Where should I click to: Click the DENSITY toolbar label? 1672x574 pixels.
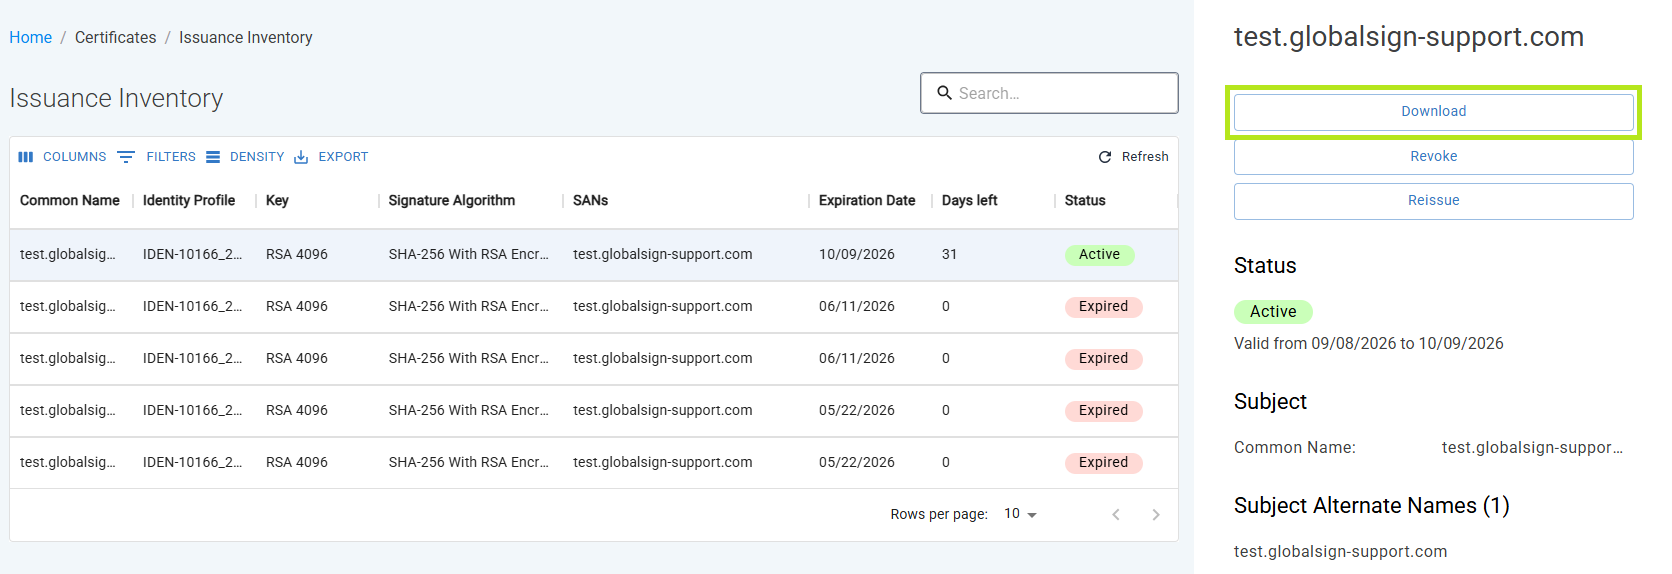[x=257, y=157]
